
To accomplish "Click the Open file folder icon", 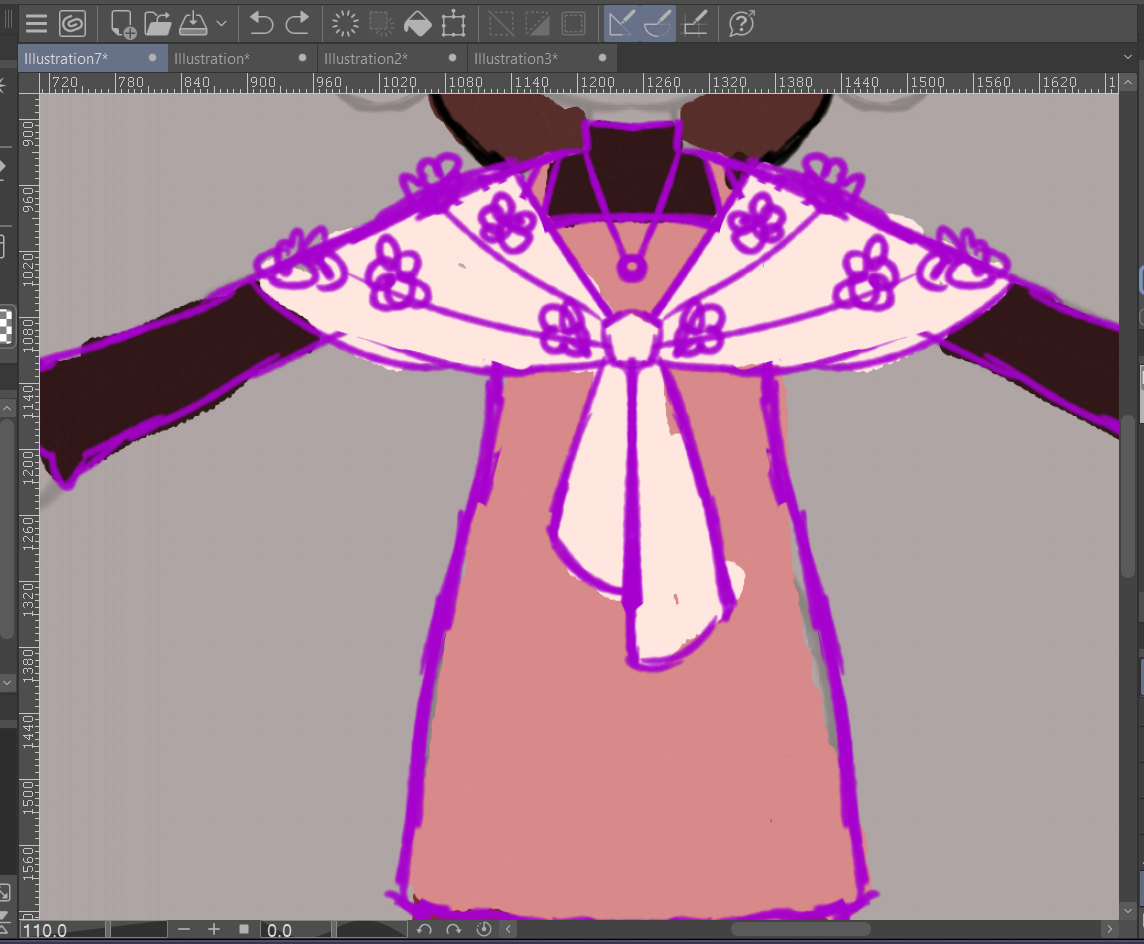I will coord(158,23).
